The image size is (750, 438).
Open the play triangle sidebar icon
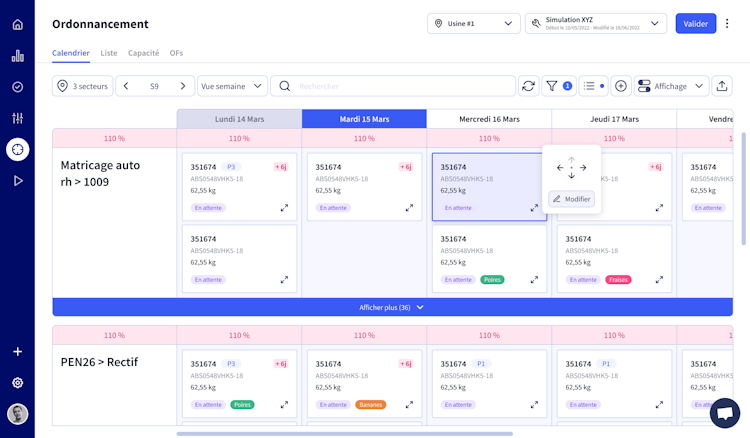point(18,181)
